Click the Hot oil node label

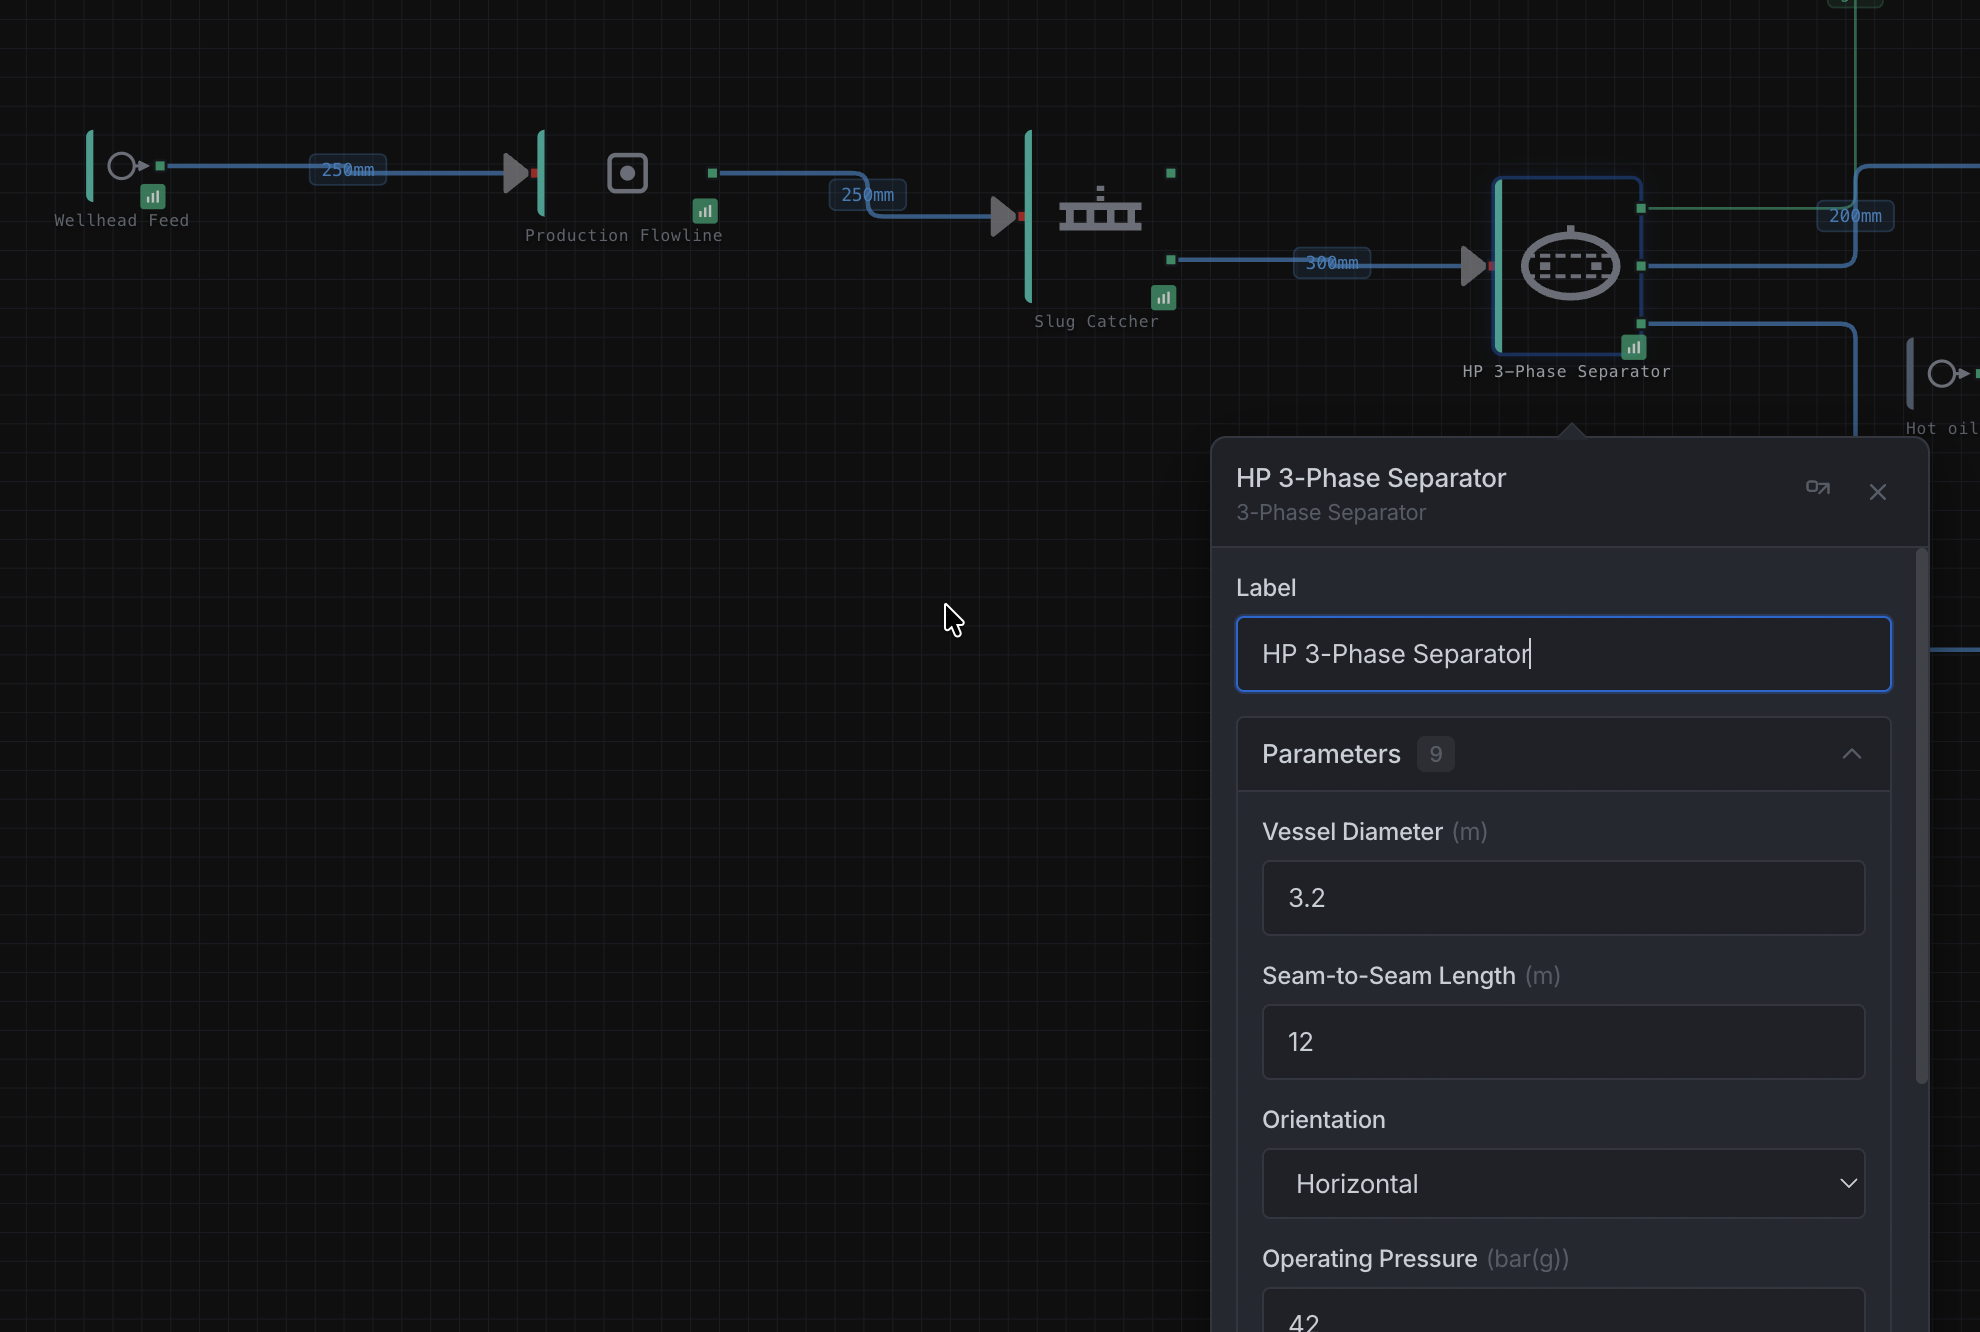point(1941,429)
